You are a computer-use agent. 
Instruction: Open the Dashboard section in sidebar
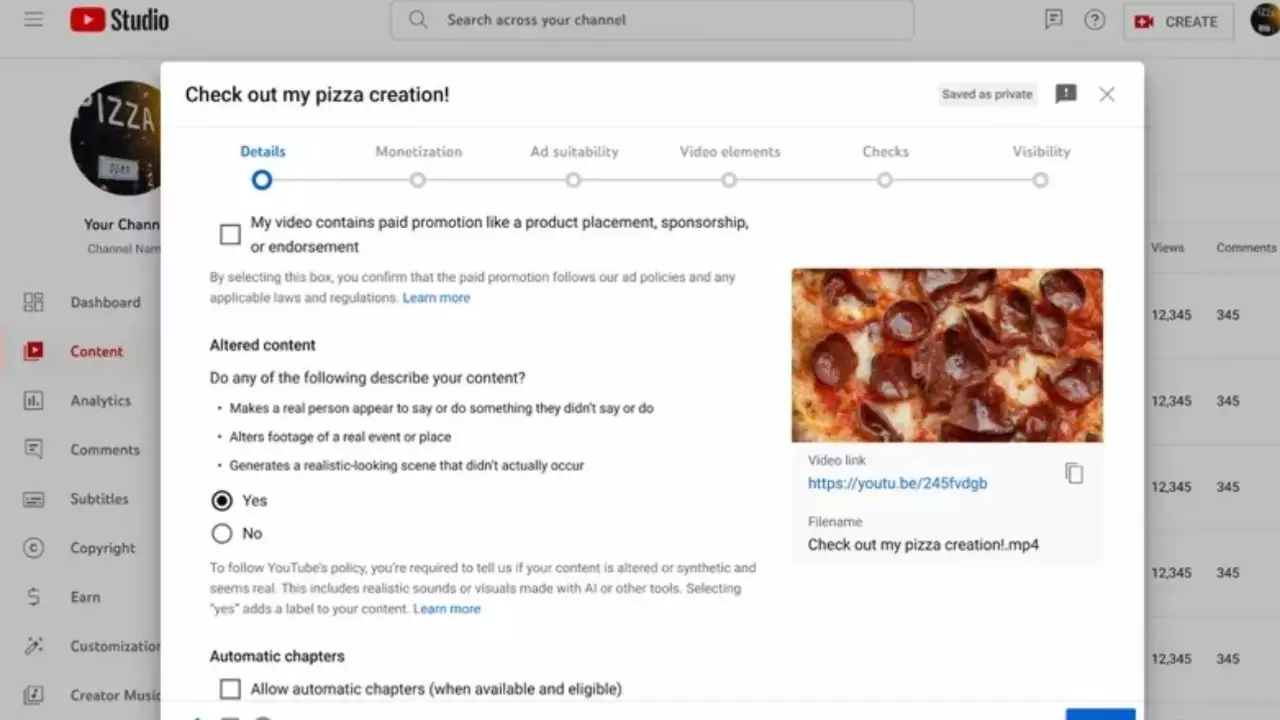(x=104, y=302)
